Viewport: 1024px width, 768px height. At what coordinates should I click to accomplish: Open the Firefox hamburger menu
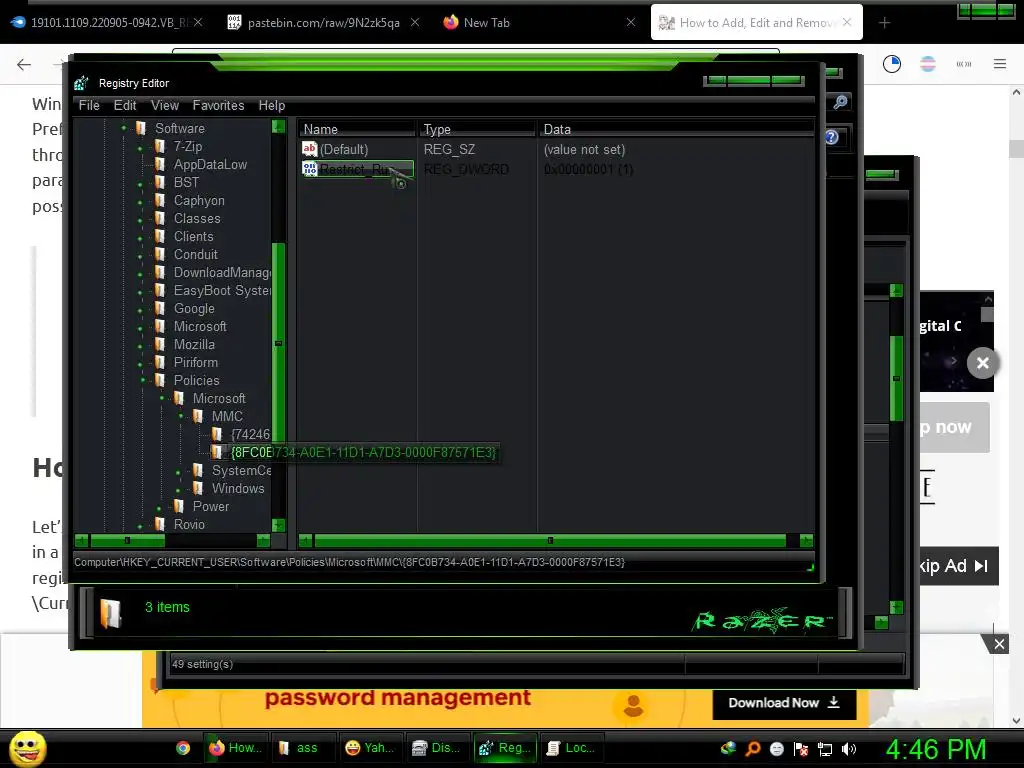[1000, 64]
